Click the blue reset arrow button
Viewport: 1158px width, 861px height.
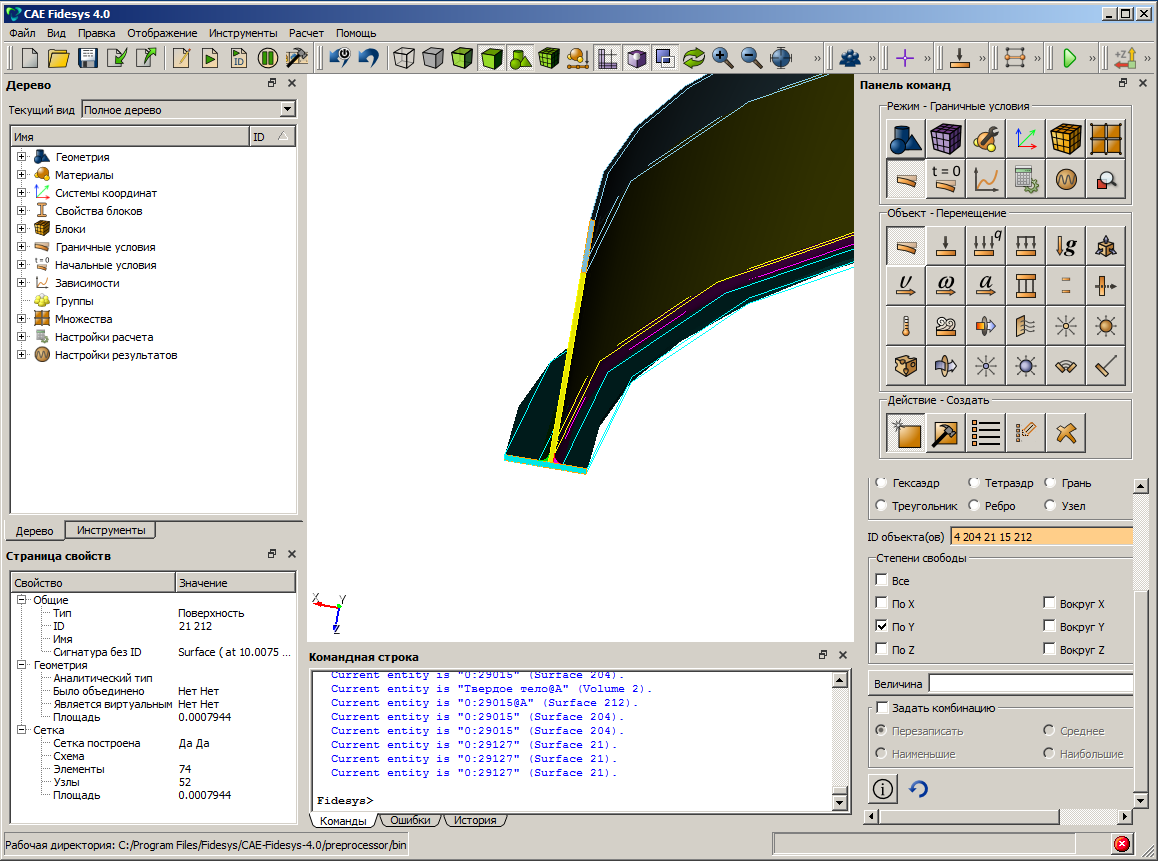918,789
